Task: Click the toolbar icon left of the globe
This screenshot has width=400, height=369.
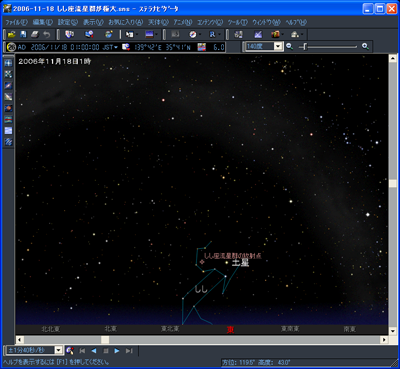Action: (x=89, y=34)
